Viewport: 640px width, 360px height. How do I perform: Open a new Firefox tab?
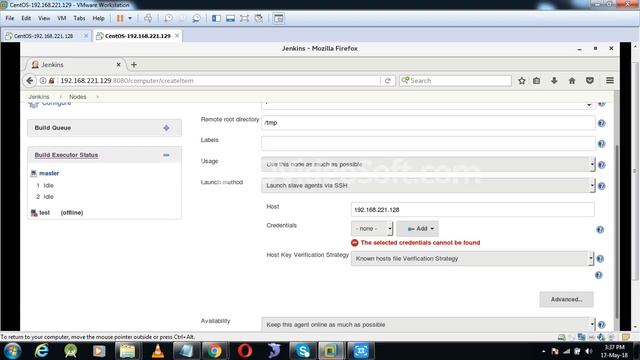pos(133,64)
